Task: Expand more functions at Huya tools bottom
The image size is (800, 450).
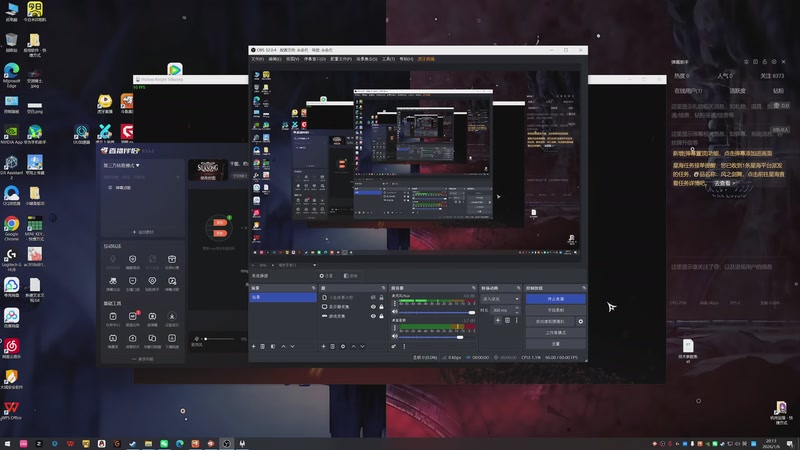Action: [143, 359]
